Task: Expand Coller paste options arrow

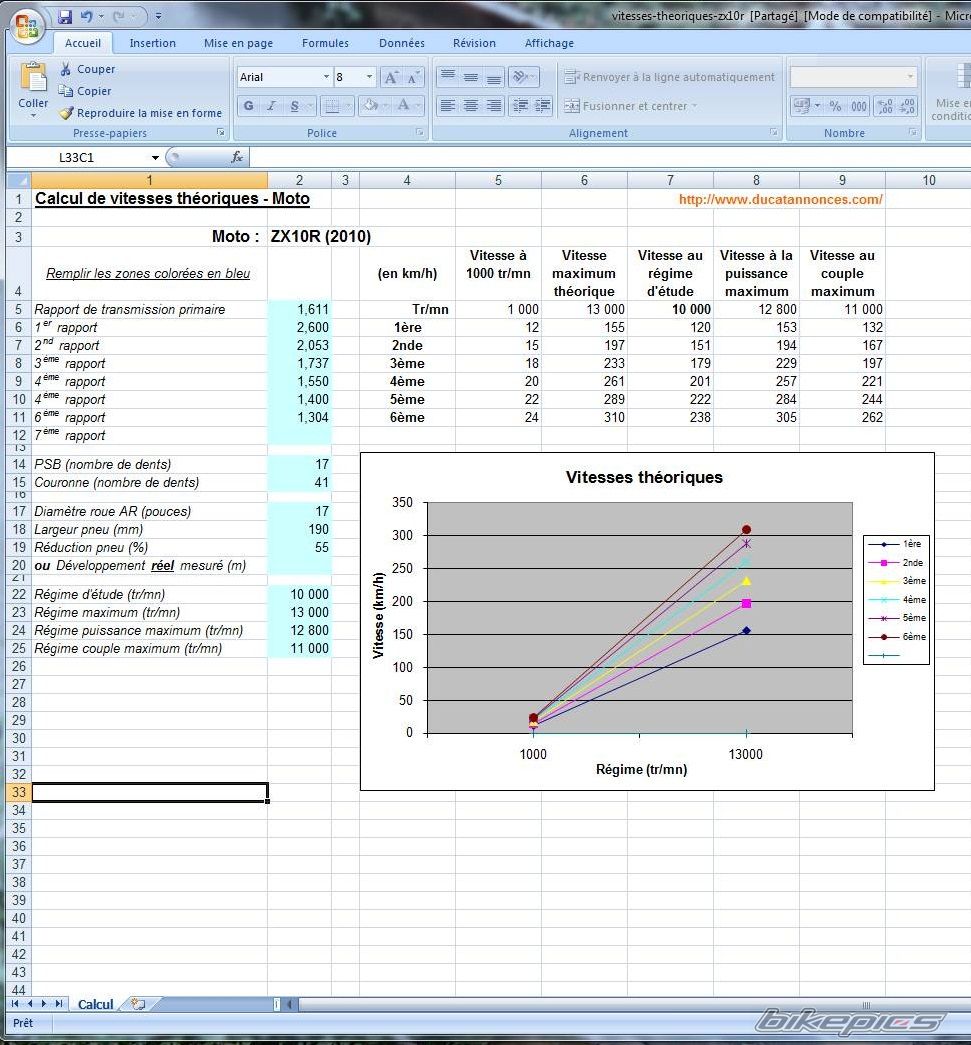Action: (x=33, y=116)
